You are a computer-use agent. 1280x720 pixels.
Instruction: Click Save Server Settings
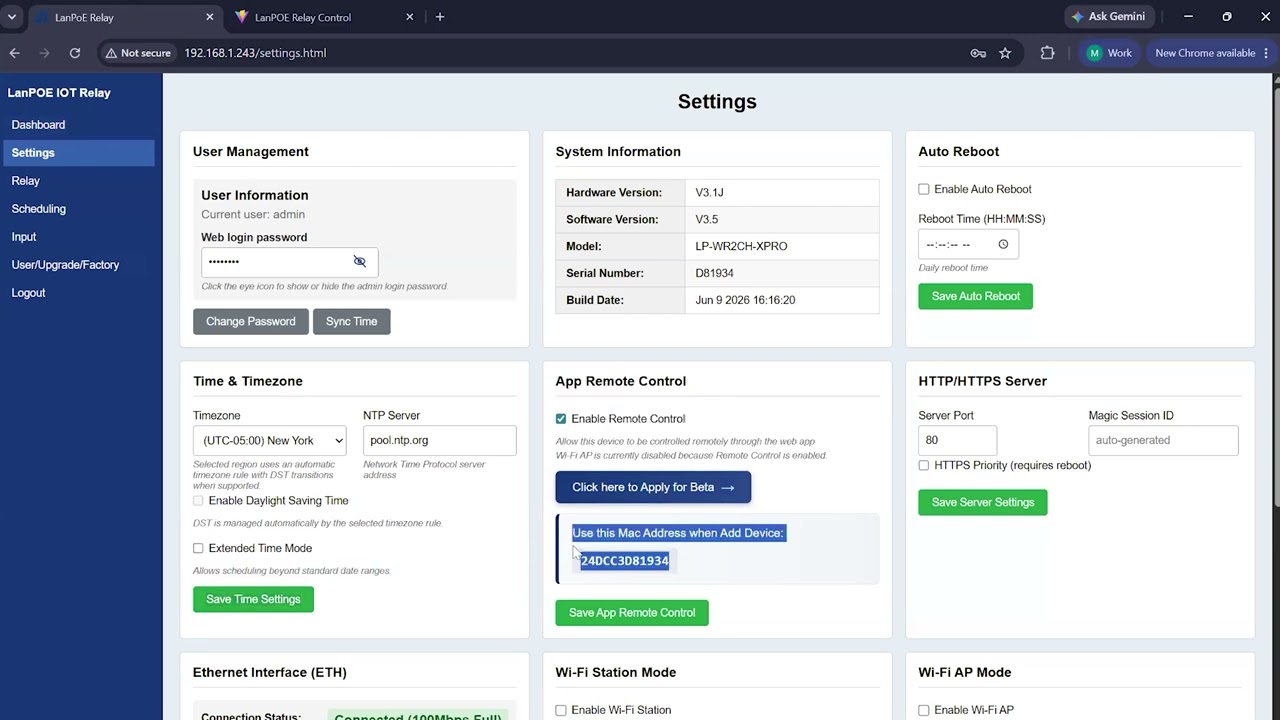click(983, 502)
